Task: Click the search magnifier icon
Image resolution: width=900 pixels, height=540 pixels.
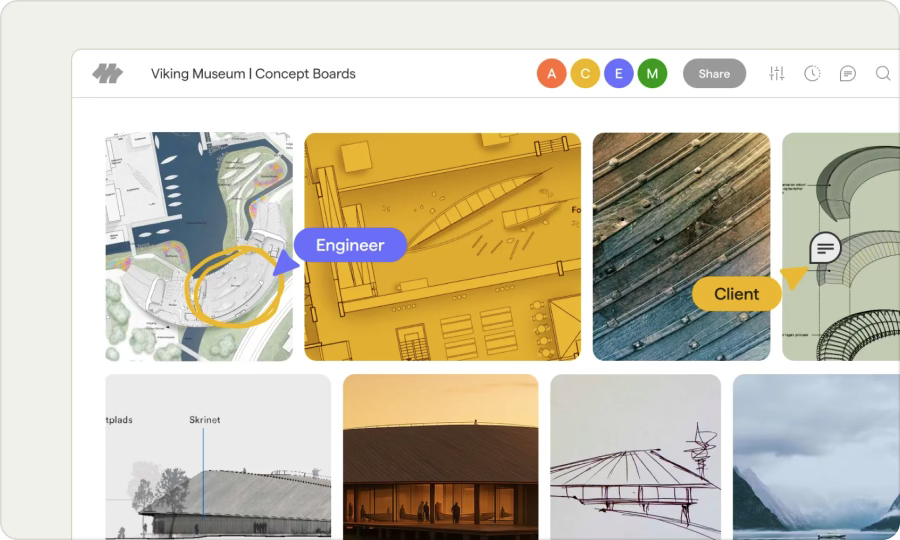Action: click(883, 73)
